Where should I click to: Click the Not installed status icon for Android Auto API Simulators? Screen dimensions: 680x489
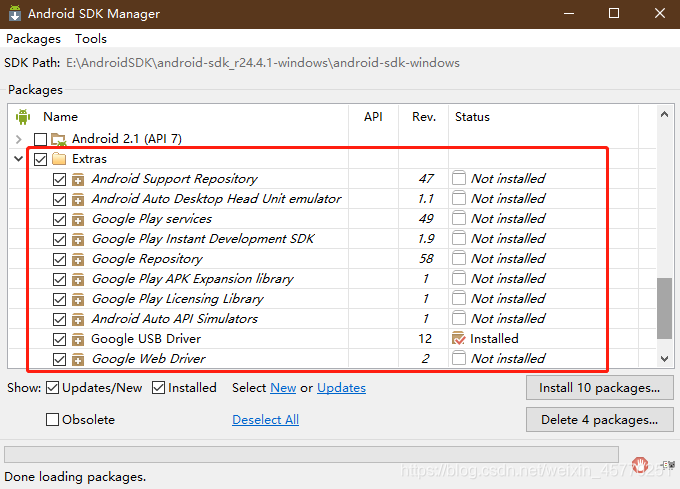[x=458, y=318]
